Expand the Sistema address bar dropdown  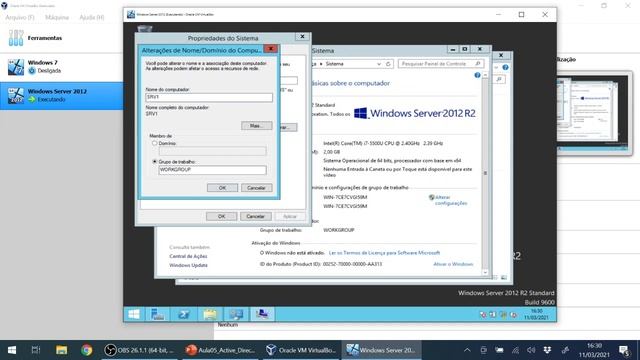[379, 64]
